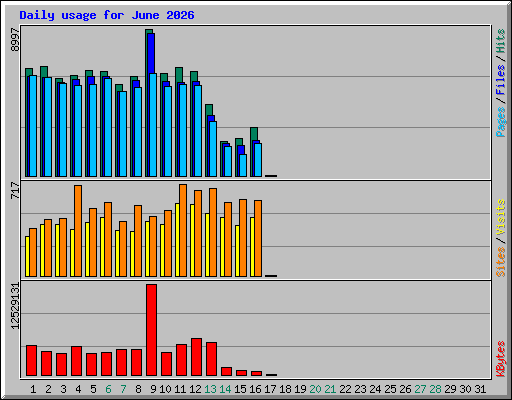Screen dimensions: 512x400
Task: Click day label 10 on x-axis
Action: tap(165, 389)
